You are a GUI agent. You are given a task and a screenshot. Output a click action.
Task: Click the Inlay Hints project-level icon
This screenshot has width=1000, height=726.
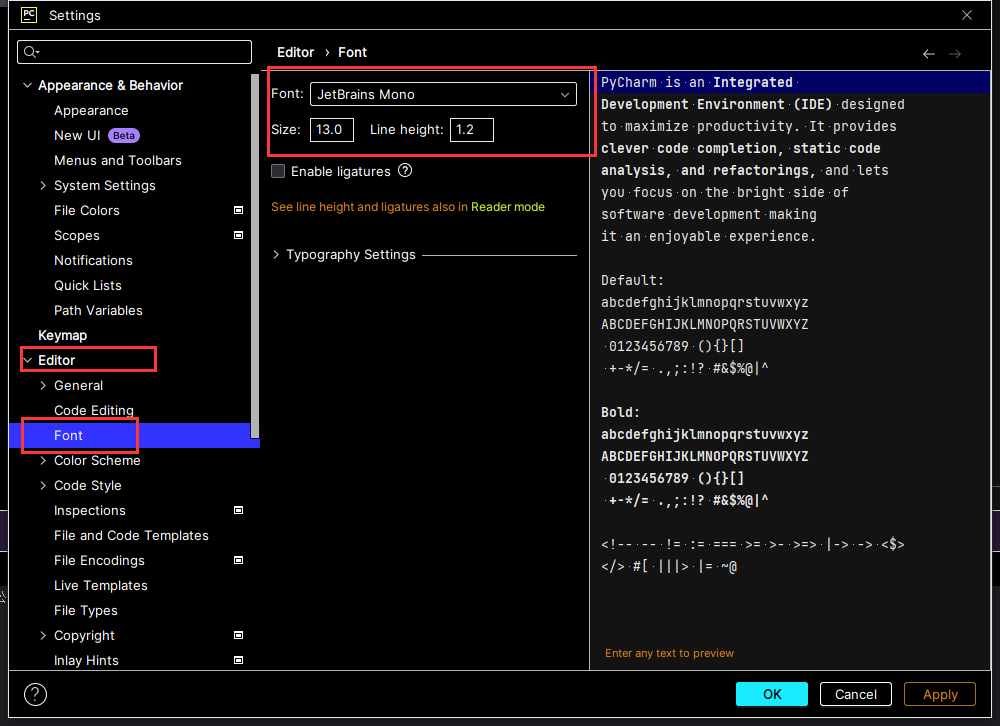239,660
